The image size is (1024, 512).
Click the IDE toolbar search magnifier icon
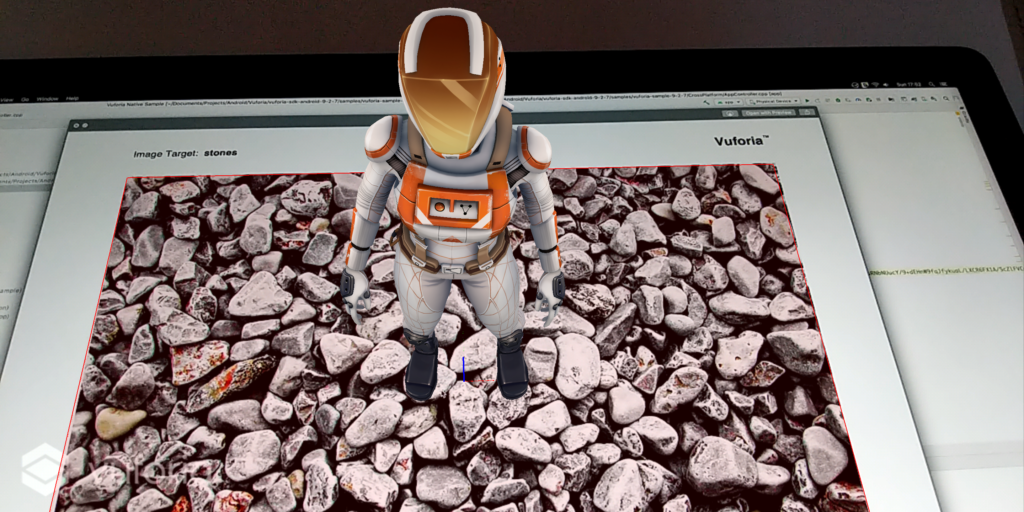pos(945,99)
